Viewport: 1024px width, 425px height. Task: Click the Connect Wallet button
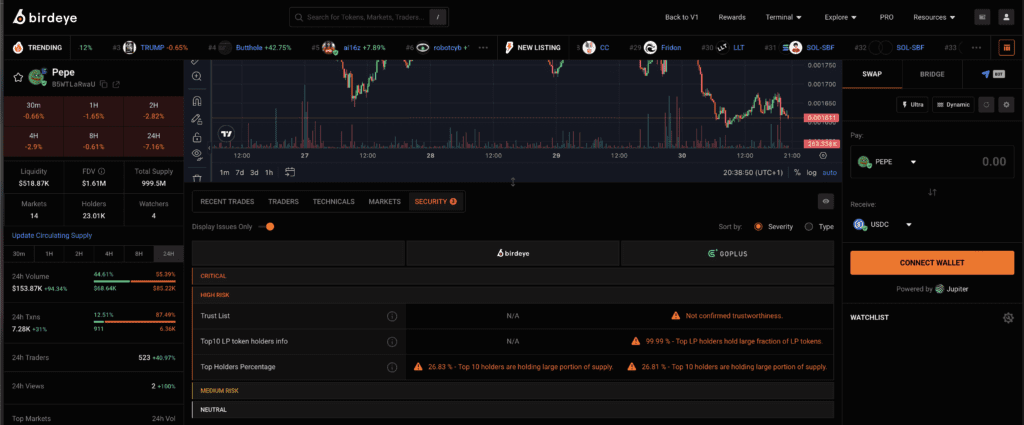pos(932,262)
